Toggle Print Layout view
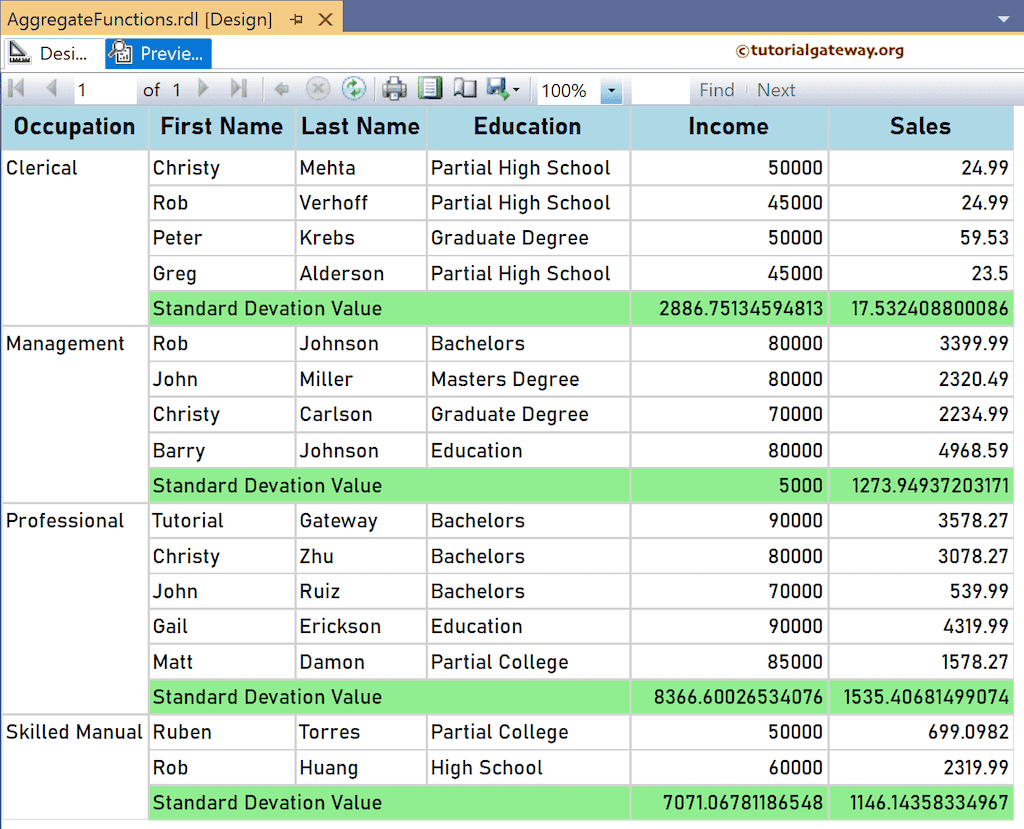This screenshot has width=1024, height=829. 430,89
